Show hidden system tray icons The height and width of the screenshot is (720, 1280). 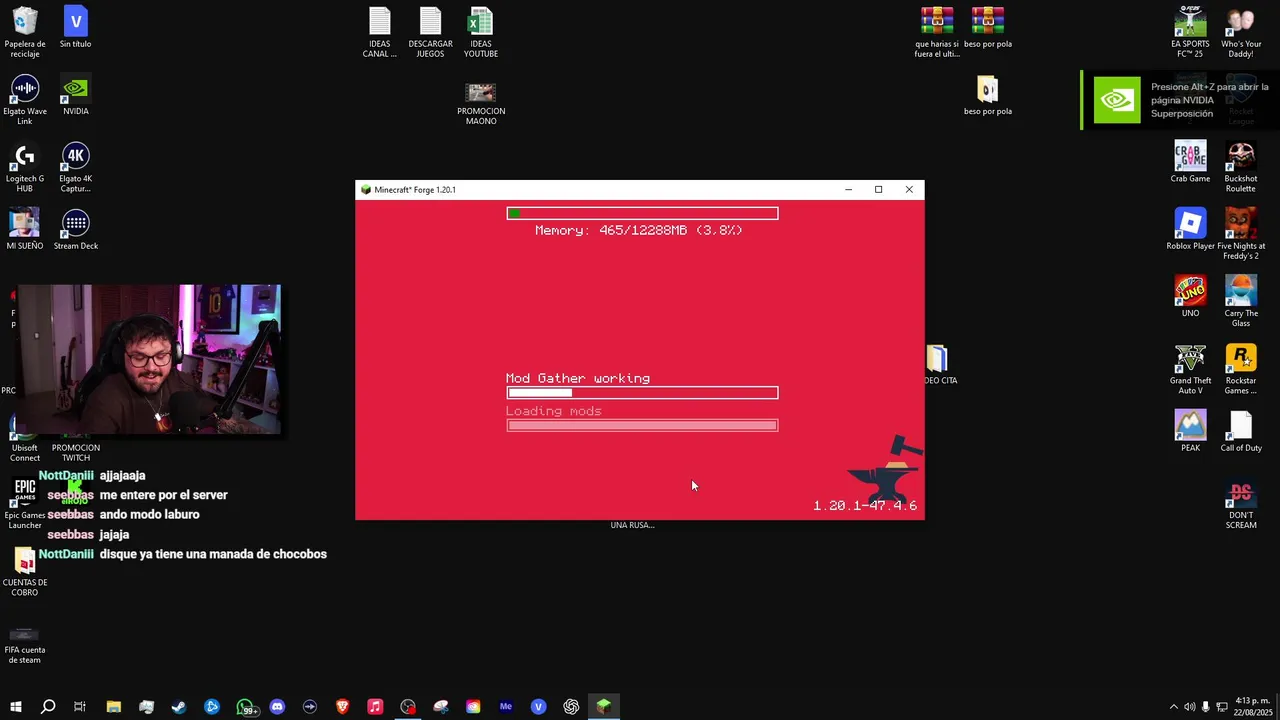pyautogui.click(x=1174, y=707)
